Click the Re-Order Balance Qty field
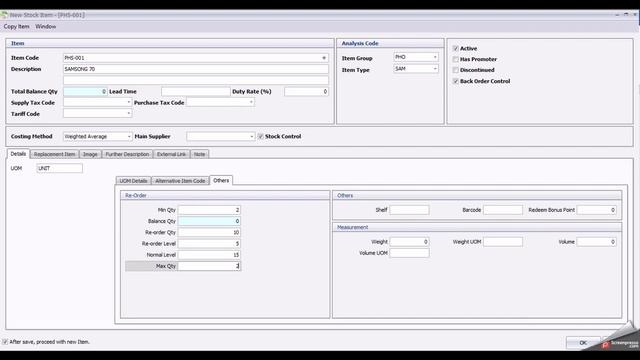 coord(209,221)
